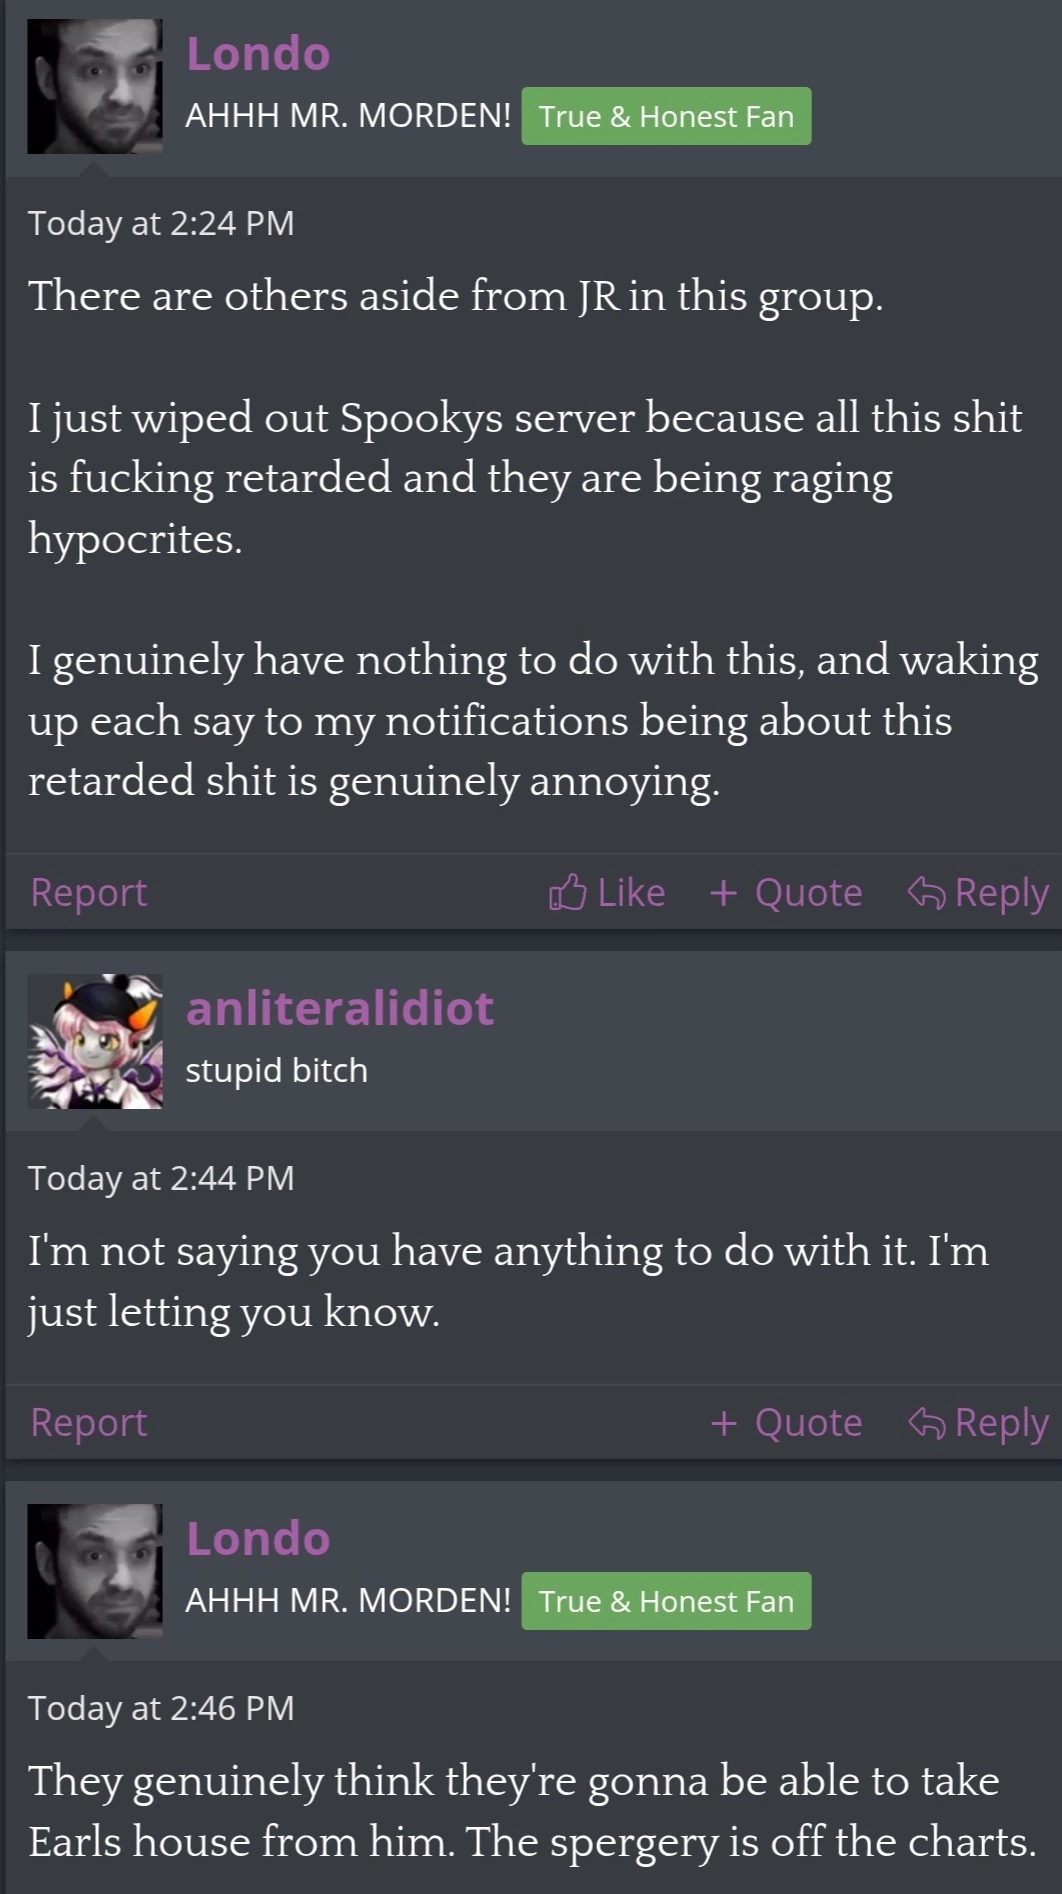
Task: Open Londo's profile from the top username
Action: click(258, 54)
